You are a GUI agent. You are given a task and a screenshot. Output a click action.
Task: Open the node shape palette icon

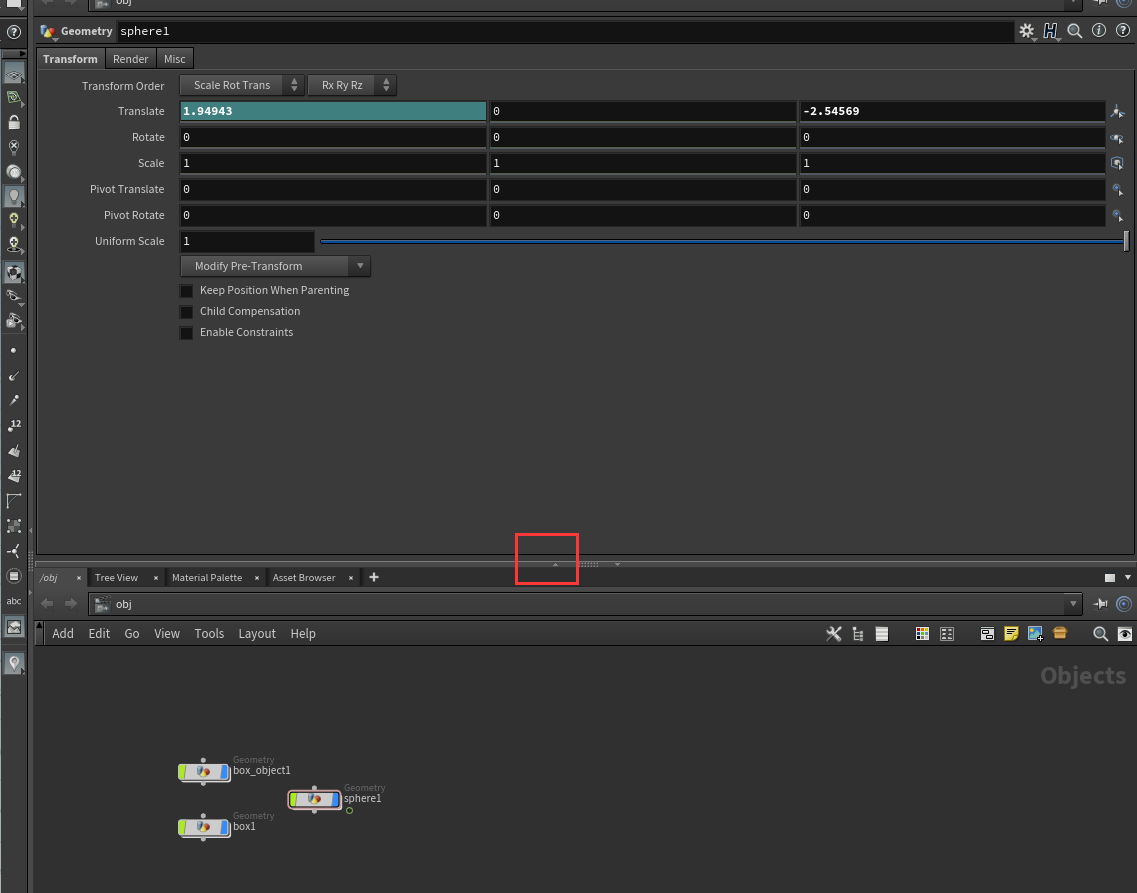(x=946, y=634)
